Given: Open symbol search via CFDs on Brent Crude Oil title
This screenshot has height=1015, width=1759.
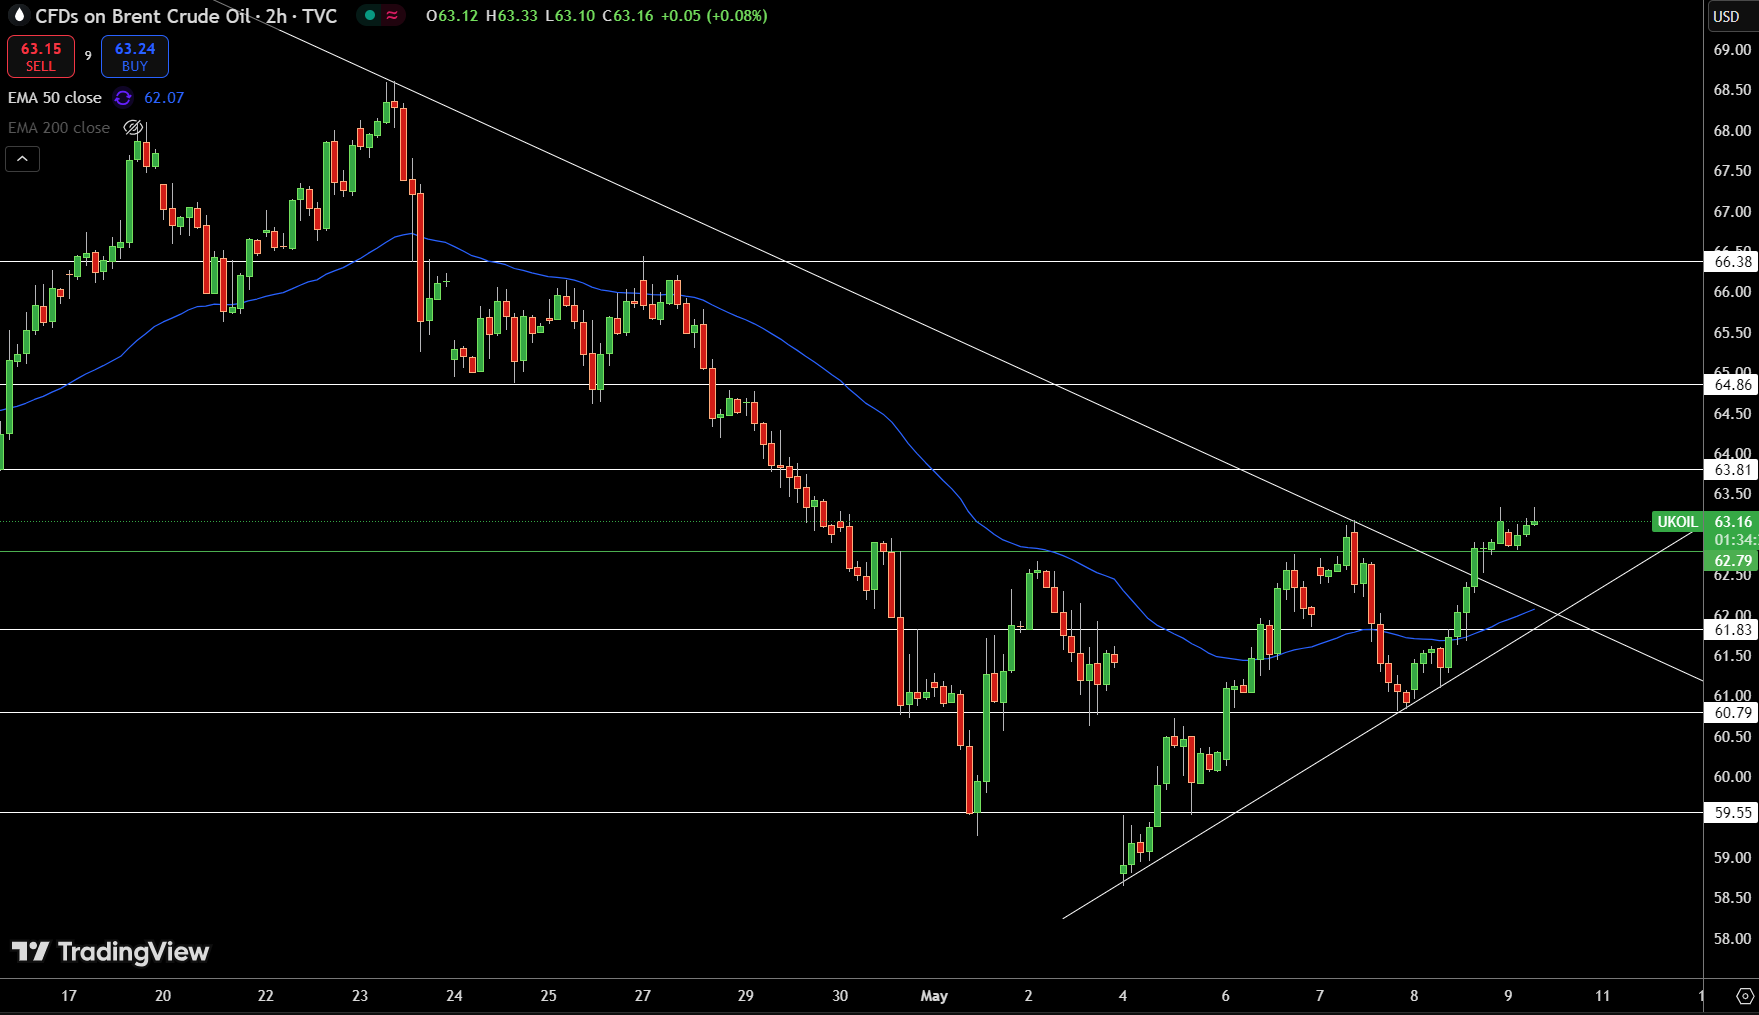Looking at the screenshot, I should [143, 16].
